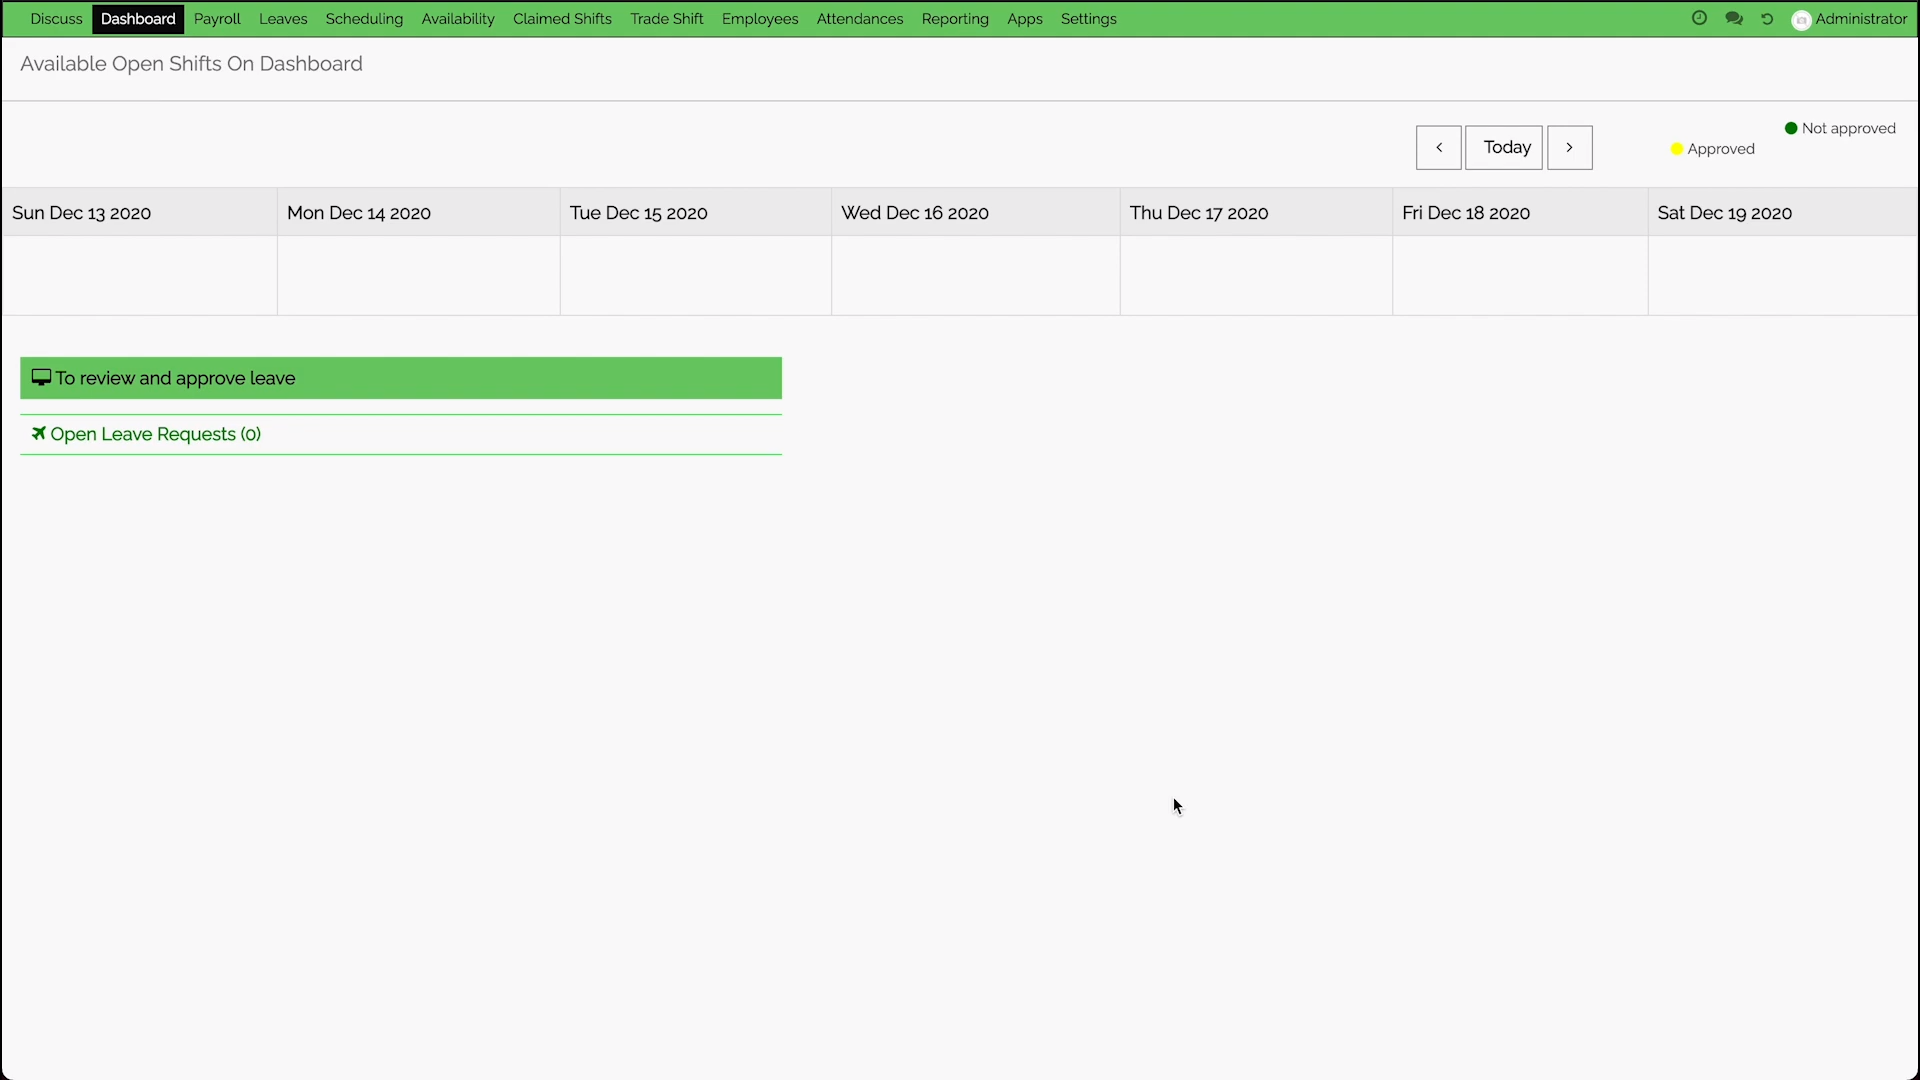The image size is (1920, 1080).
Task: Open the Reporting menu
Action: [954, 19]
